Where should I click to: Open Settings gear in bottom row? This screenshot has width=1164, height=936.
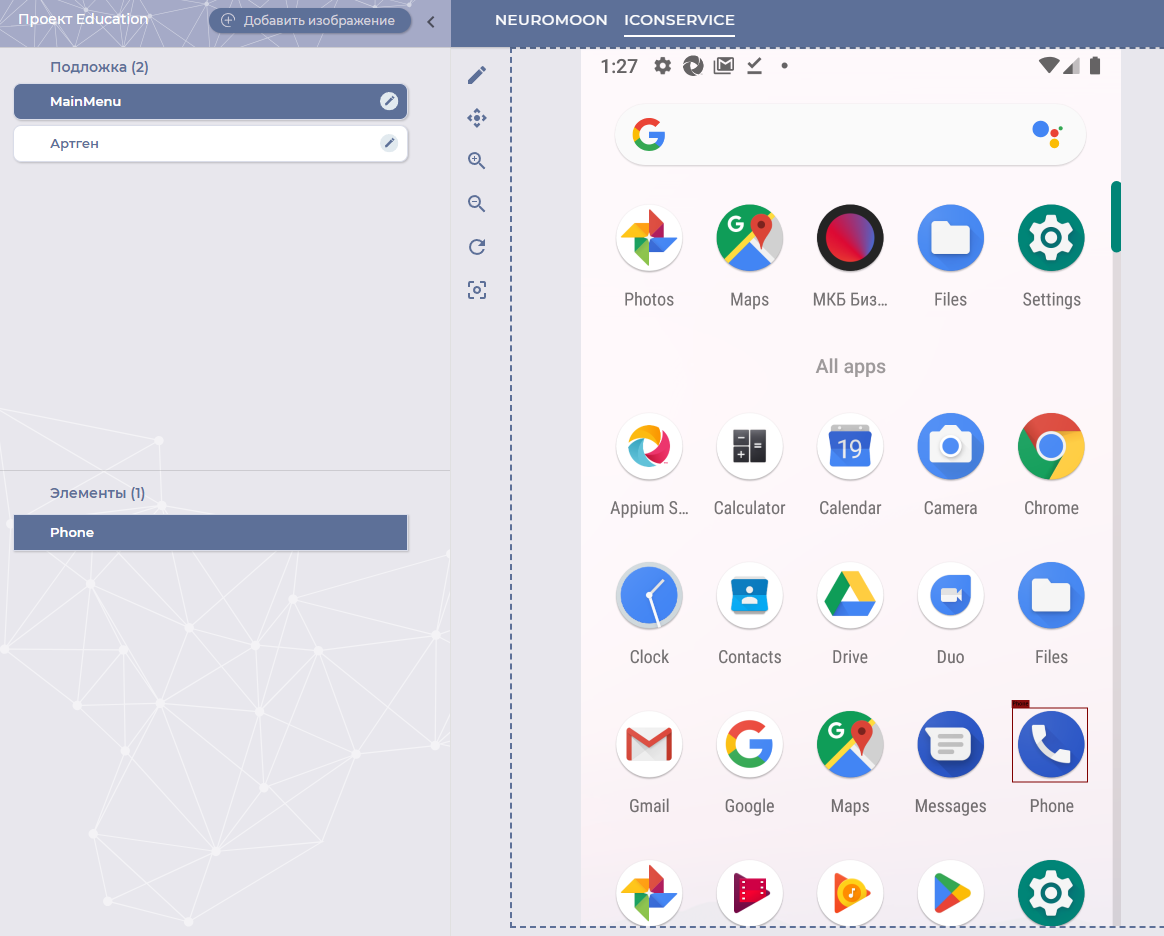click(x=1051, y=893)
